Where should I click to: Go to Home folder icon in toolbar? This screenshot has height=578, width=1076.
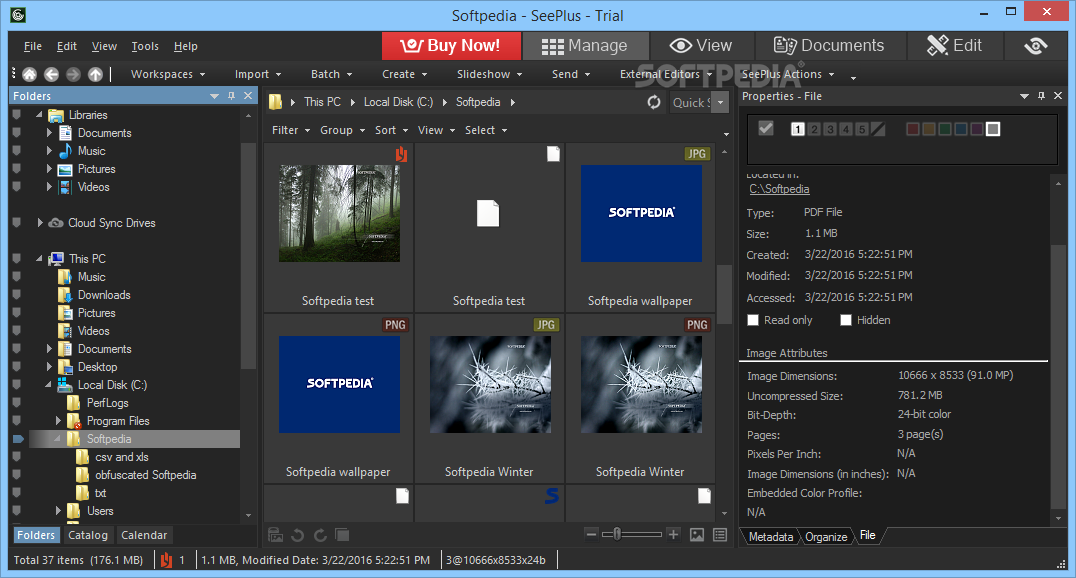coord(30,74)
